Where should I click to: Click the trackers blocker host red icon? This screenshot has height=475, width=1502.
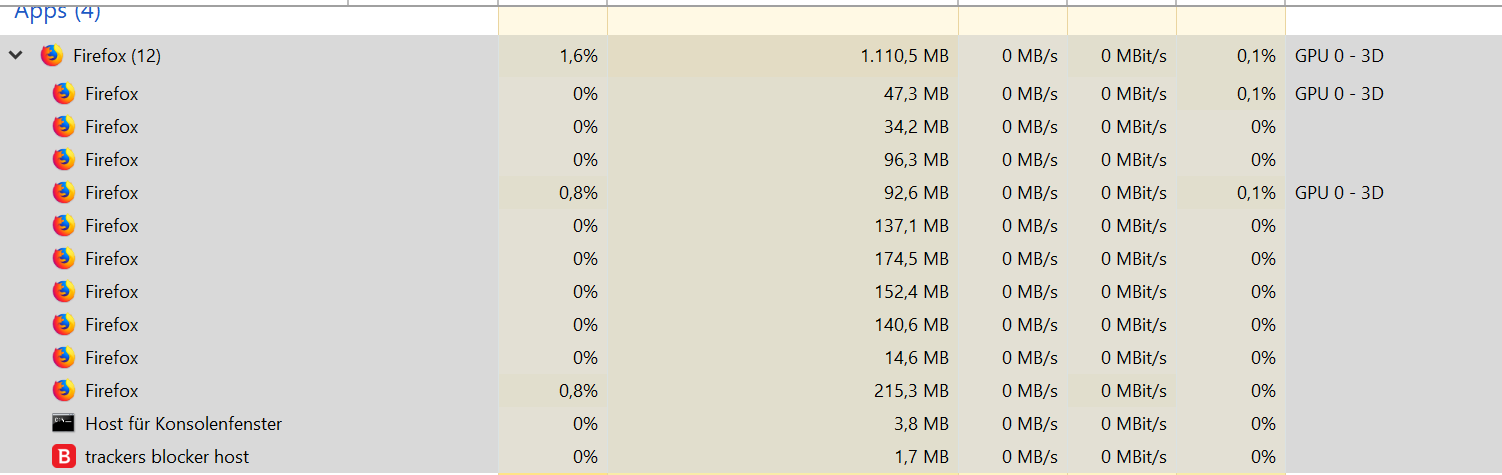point(64,457)
